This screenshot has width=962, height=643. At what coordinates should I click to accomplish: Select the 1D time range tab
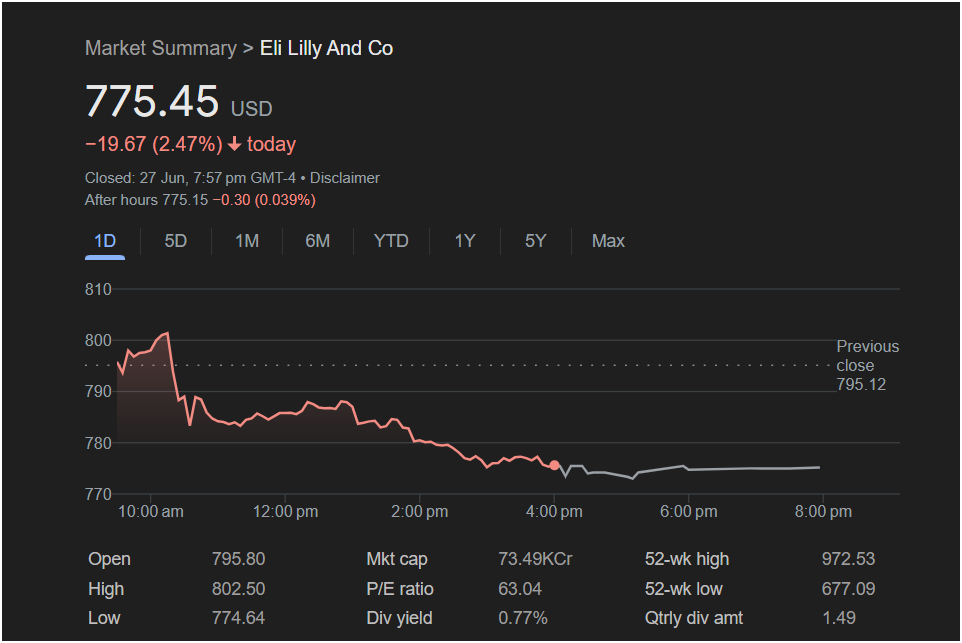click(x=105, y=241)
